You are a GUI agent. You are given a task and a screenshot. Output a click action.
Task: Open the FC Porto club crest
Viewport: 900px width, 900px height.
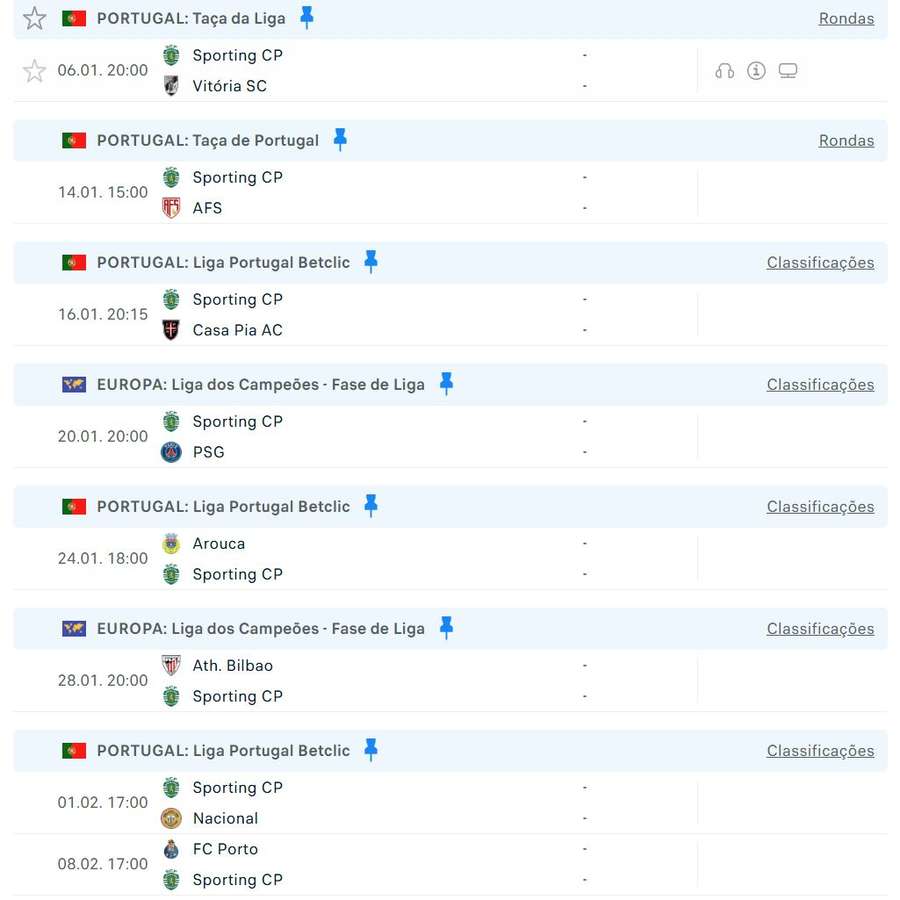pyautogui.click(x=171, y=849)
